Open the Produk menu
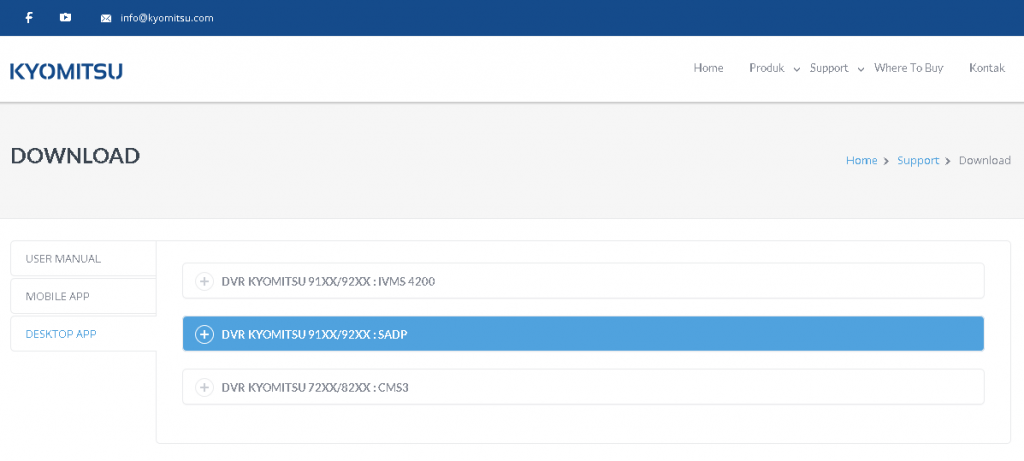The width and height of the screenshot is (1024, 461). 767,68
